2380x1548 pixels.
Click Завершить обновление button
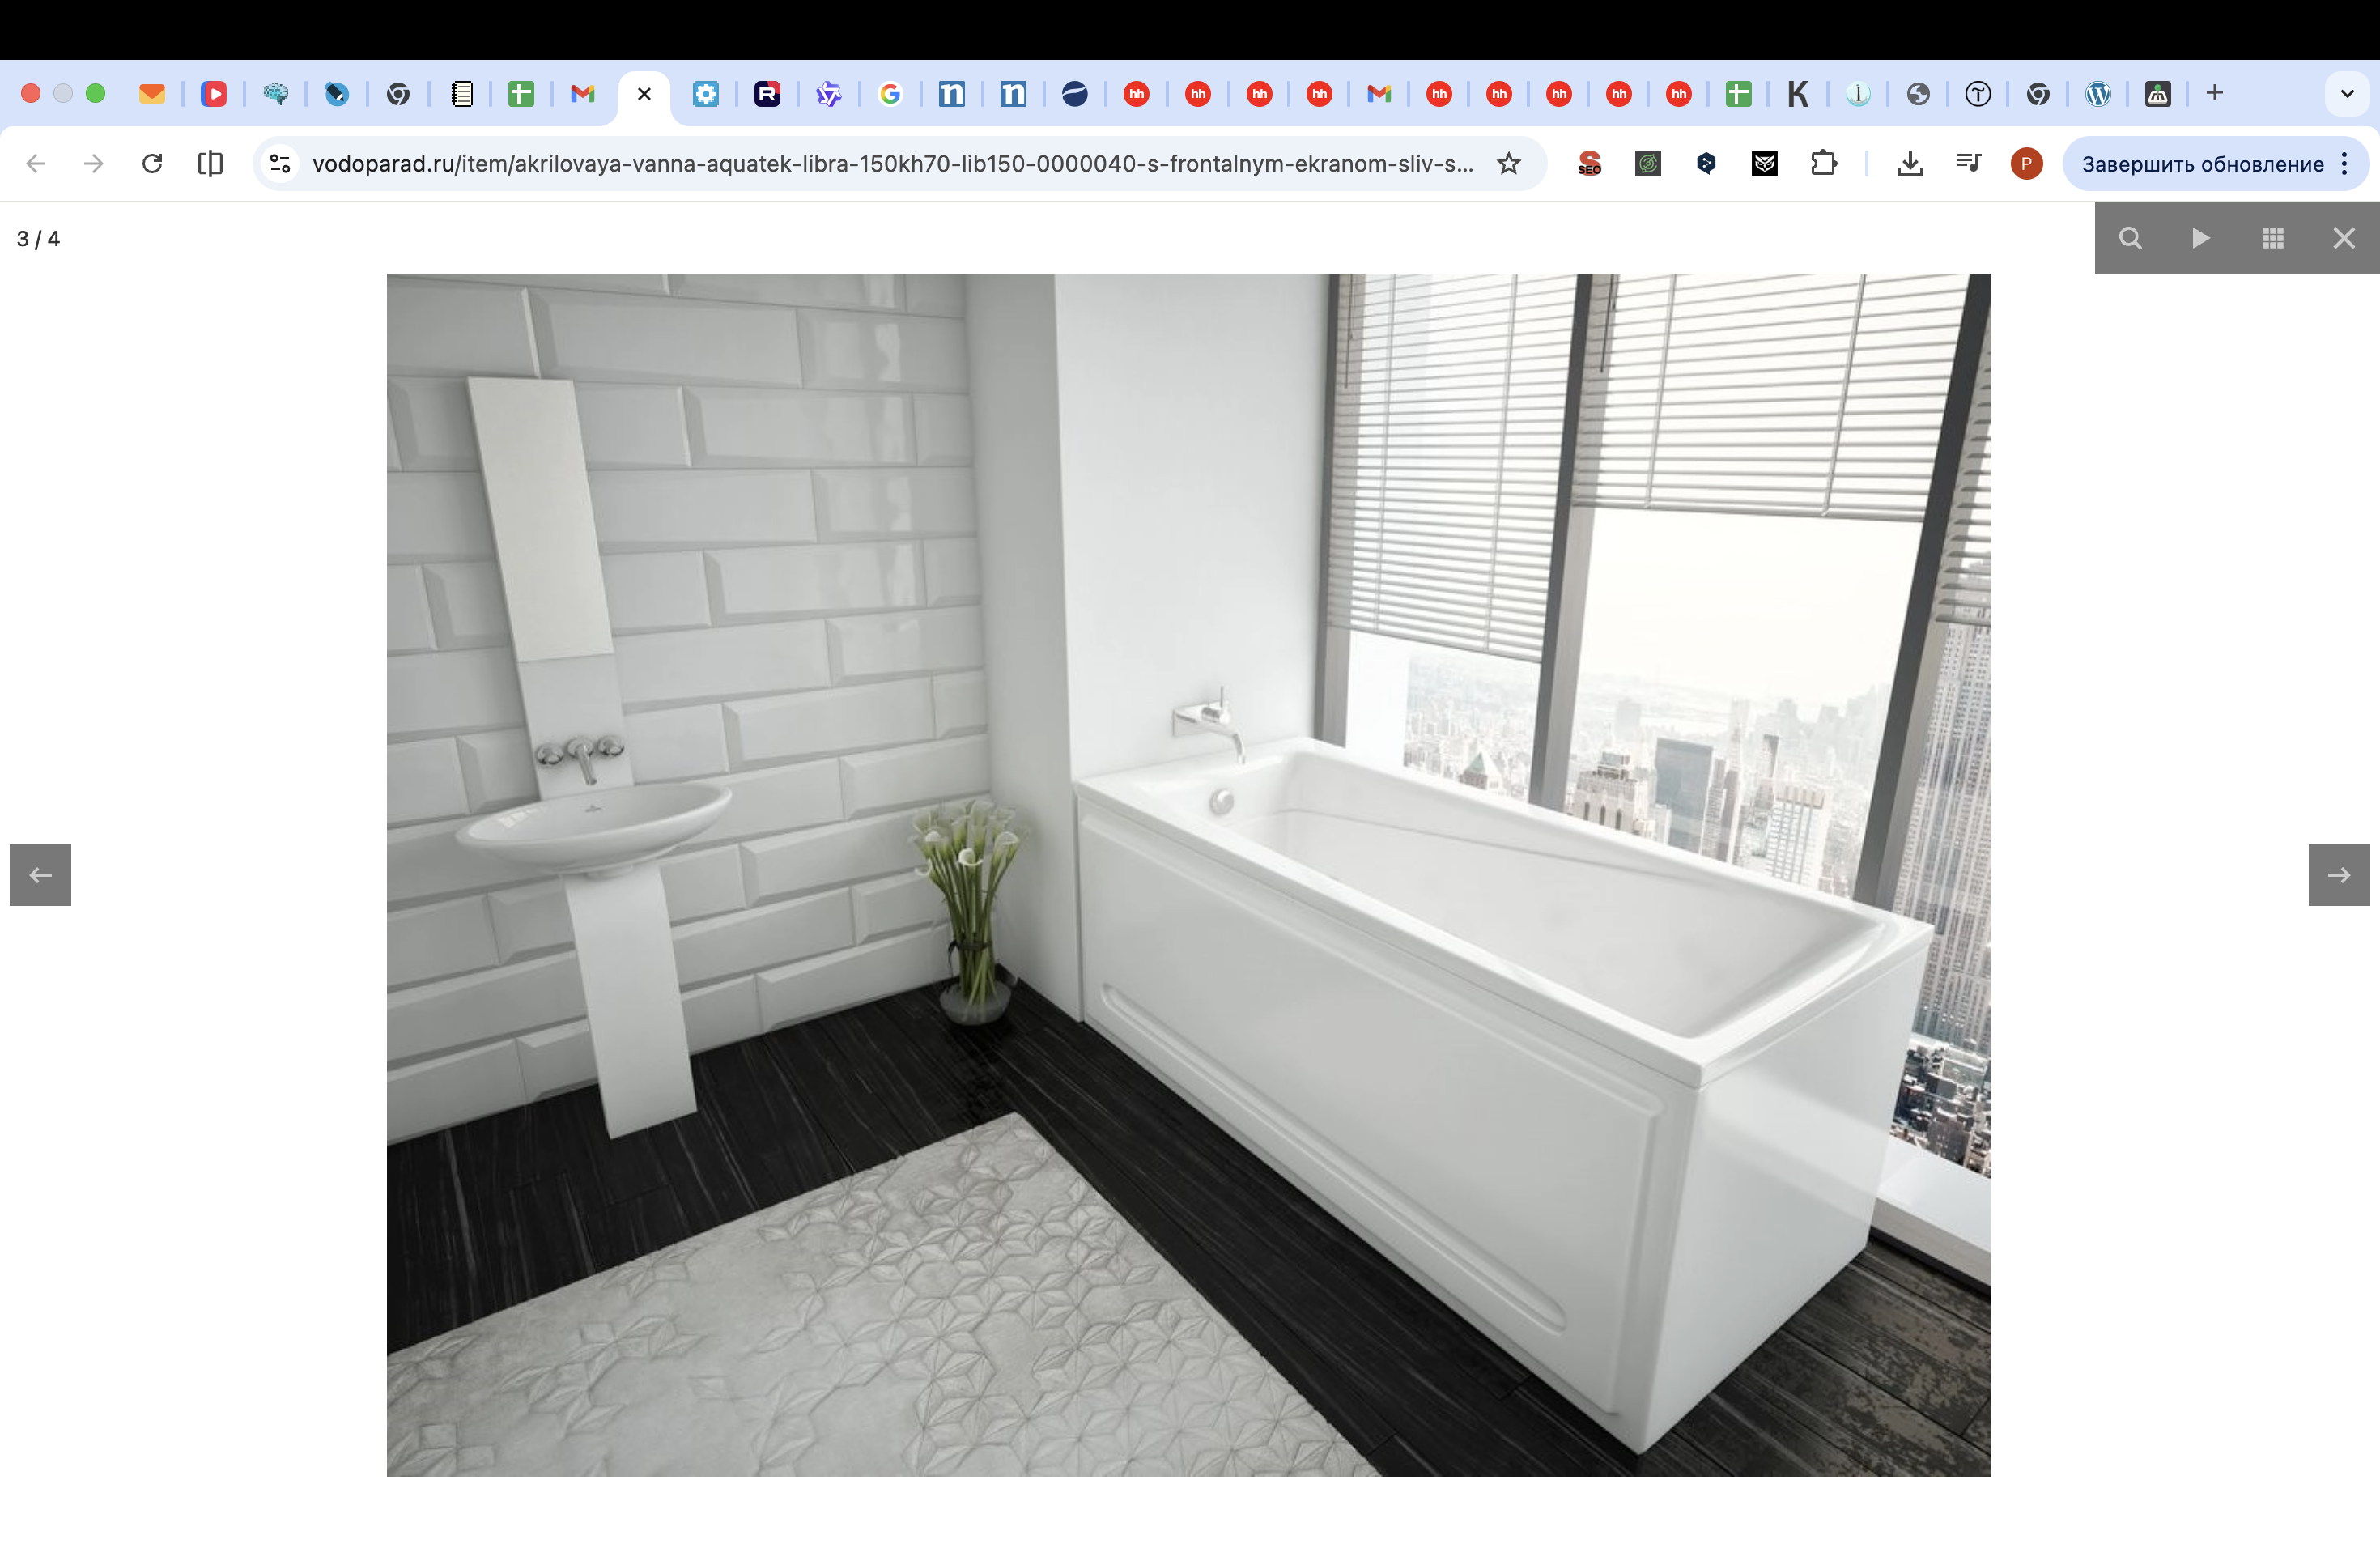coord(2202,164)
